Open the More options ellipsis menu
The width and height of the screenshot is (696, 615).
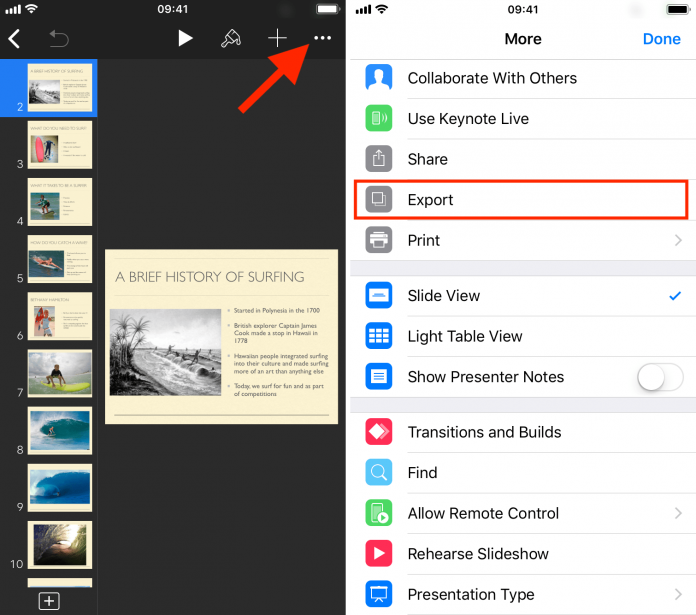click(x=322, y=39)
